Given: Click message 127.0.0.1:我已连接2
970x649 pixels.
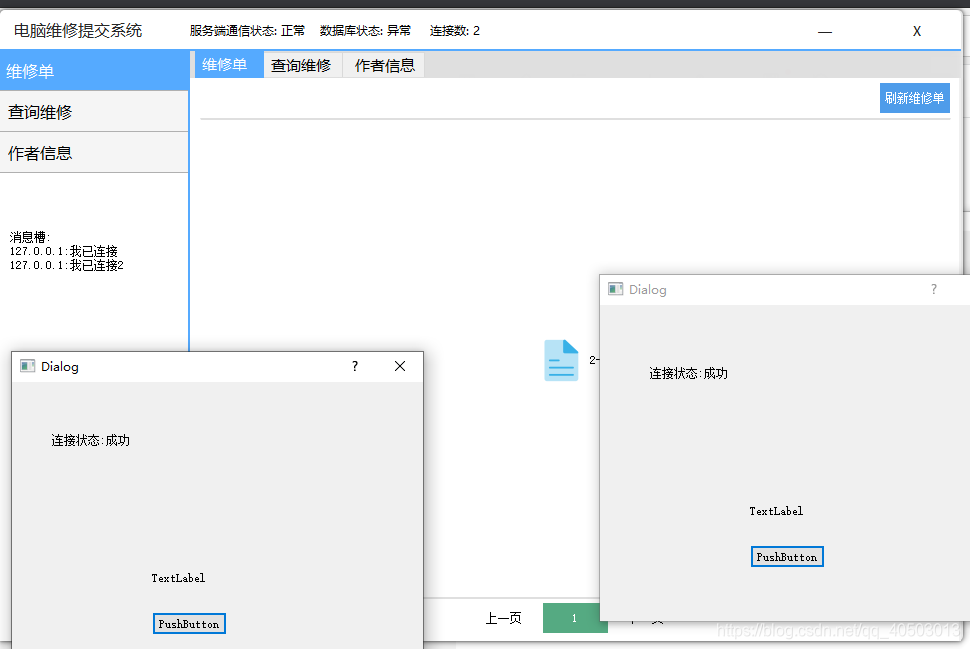Looking at the screenshot, I should point(66,265).
